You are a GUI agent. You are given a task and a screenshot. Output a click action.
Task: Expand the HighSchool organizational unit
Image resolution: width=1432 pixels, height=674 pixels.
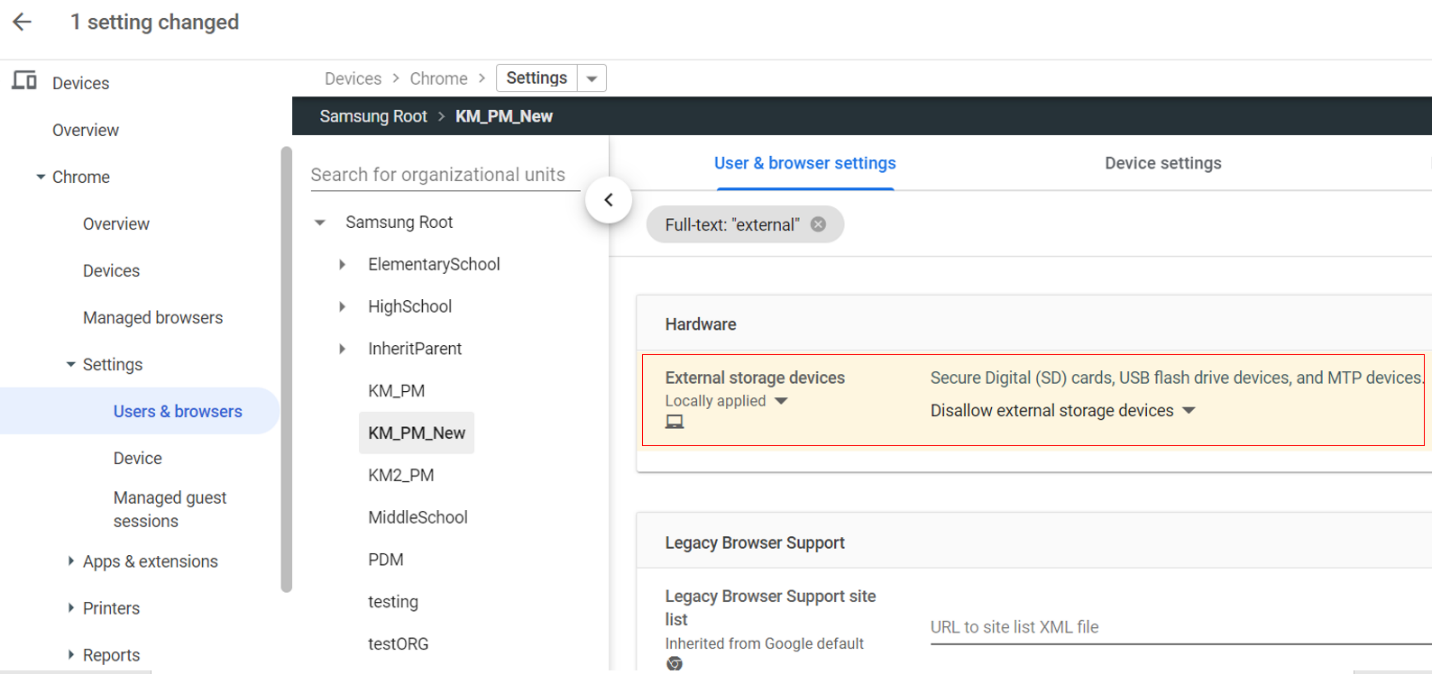[342, 307]
